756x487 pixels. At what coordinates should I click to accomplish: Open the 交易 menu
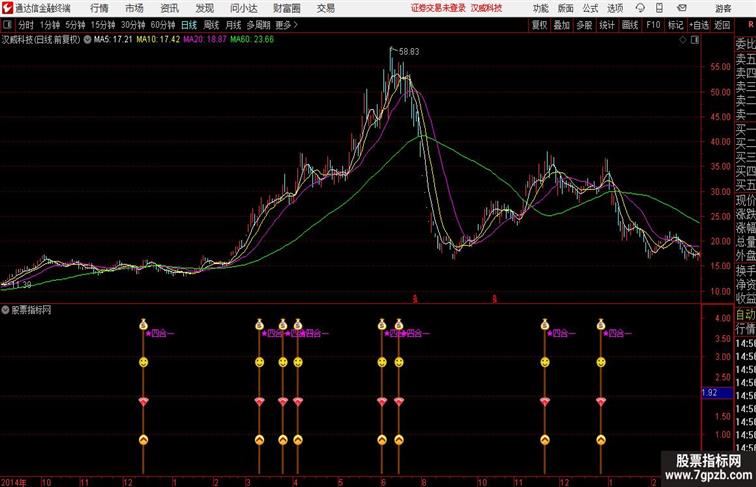(326, 8)
